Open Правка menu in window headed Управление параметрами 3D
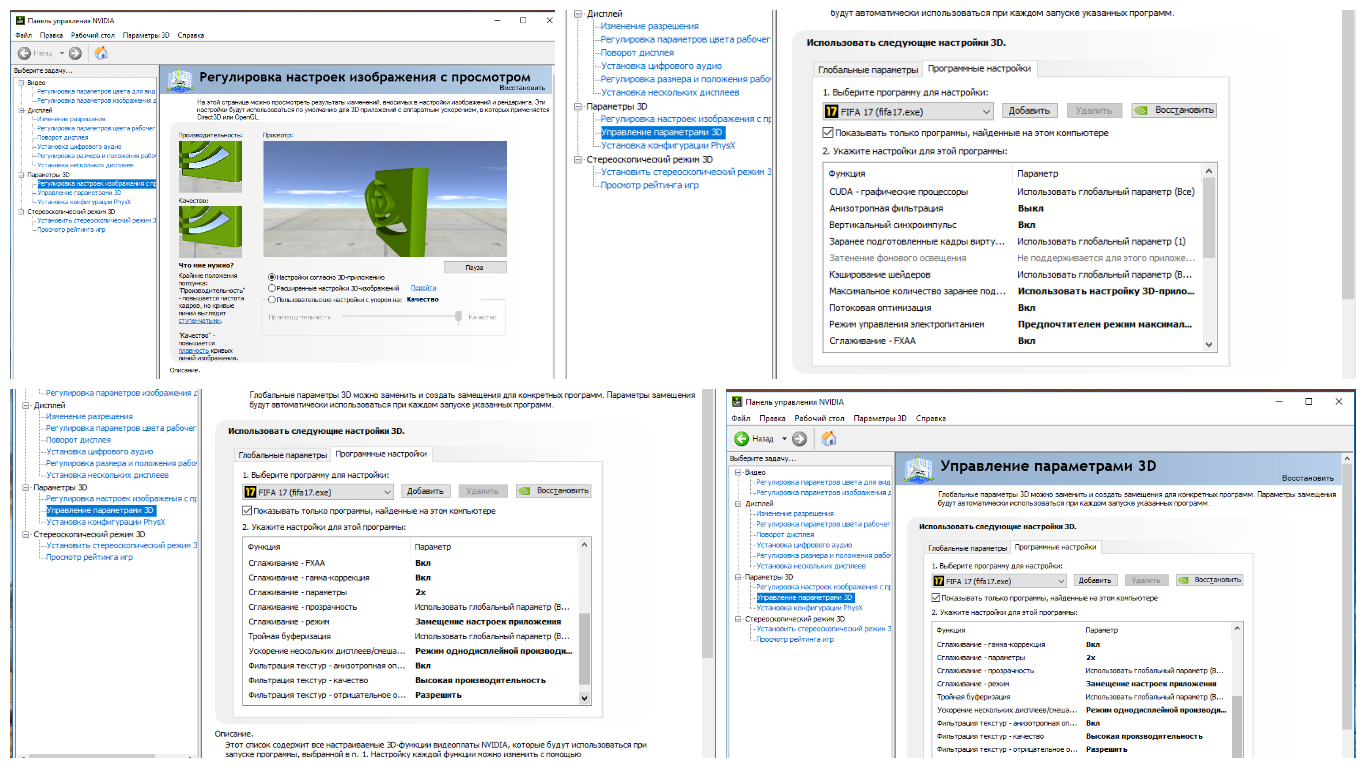This screenshot has height=768, width=1366. tap(772, 418)
